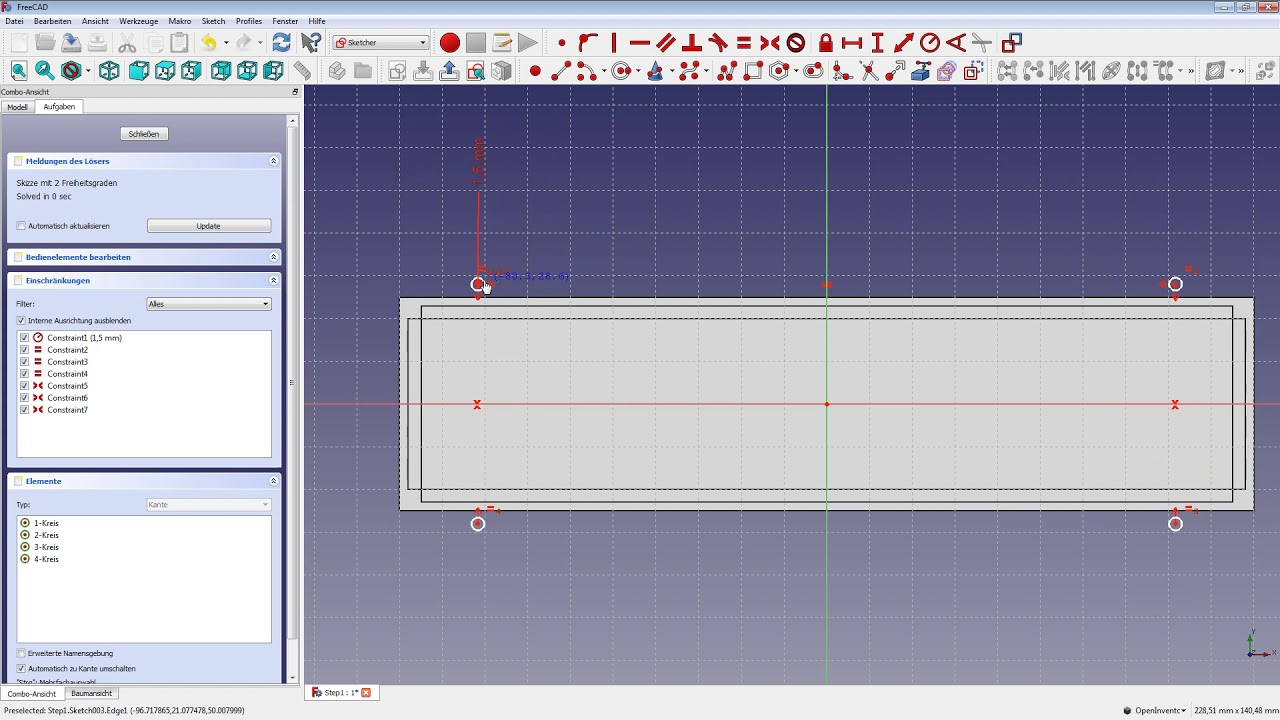
Task: Uncheck Constraint1 (1,5 mm) checkbox
Action: [25, 338]
